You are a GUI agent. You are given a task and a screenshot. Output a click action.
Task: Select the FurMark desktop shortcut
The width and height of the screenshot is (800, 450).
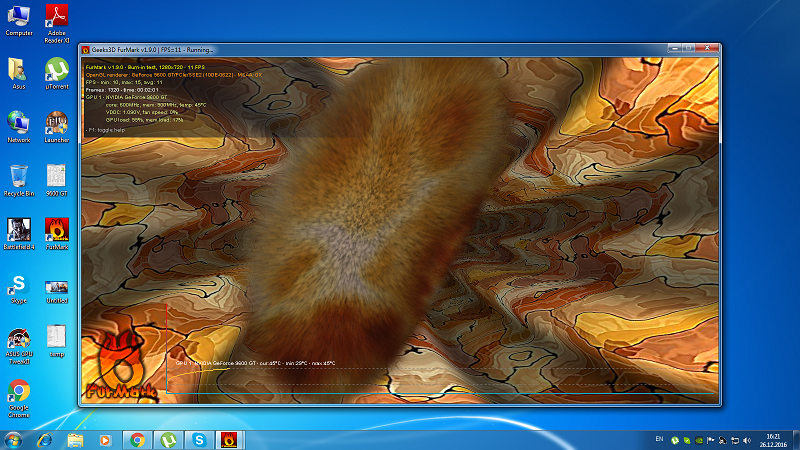coord(57,234)
